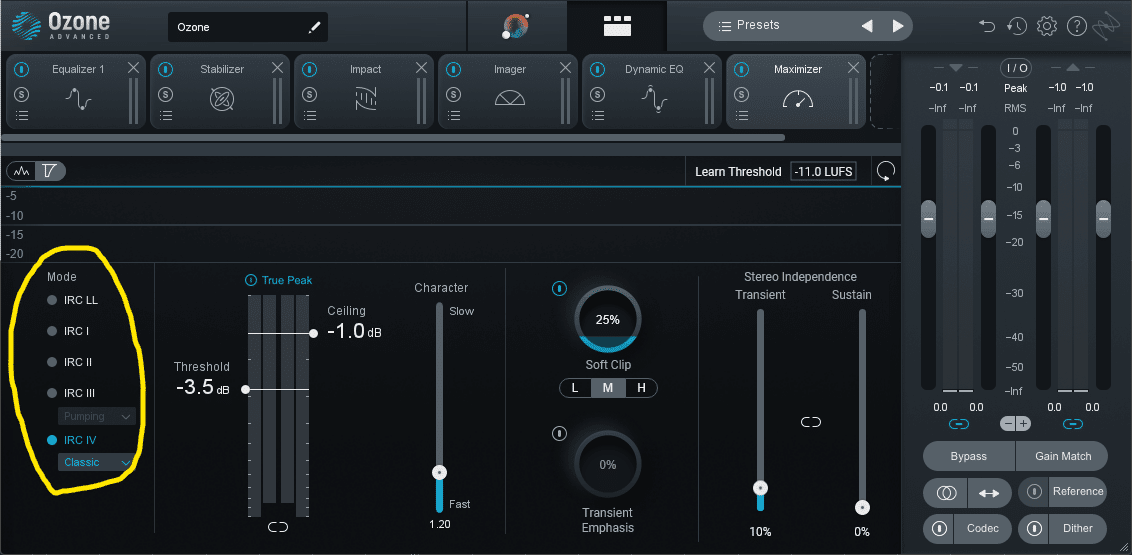Open Maximizer module preset list icon
Screen dimensions: 1132x555
coord(741,115)
